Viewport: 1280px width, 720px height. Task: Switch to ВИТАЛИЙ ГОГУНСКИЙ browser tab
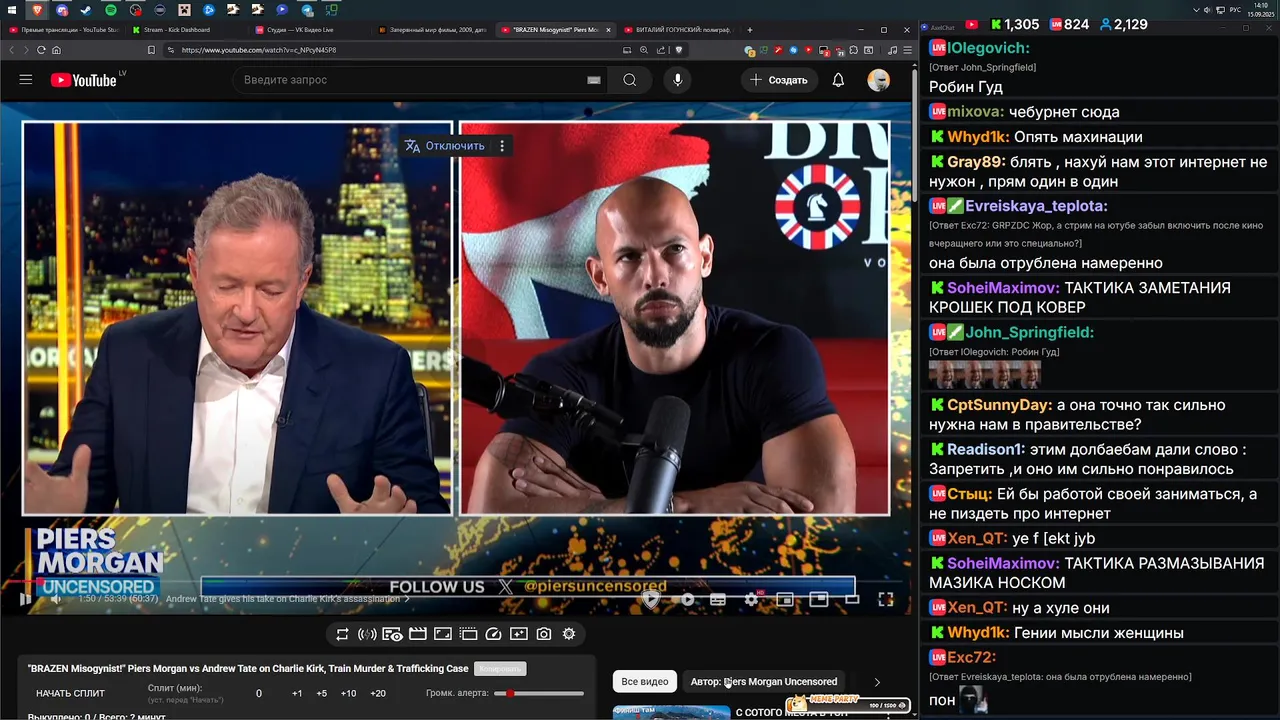[x=676, y=30]
